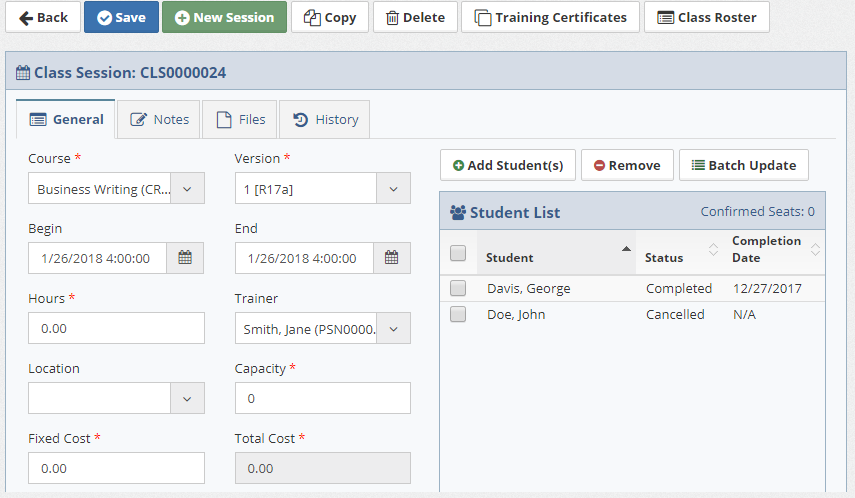Focus the Capacity input field
Image resolution: width=855 pixels, height=498 pixels.
coord(323,398)
